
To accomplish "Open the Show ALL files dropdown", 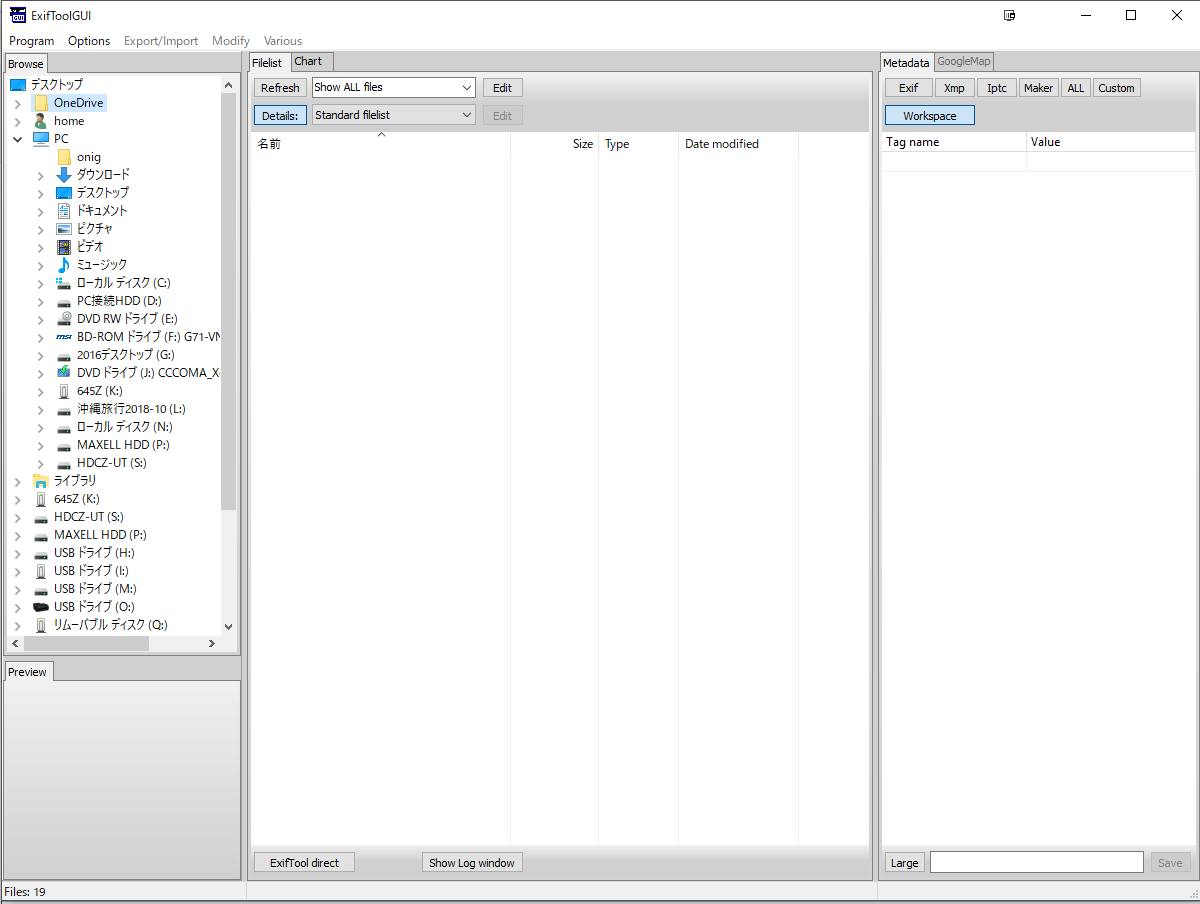I will click(393, 88).
